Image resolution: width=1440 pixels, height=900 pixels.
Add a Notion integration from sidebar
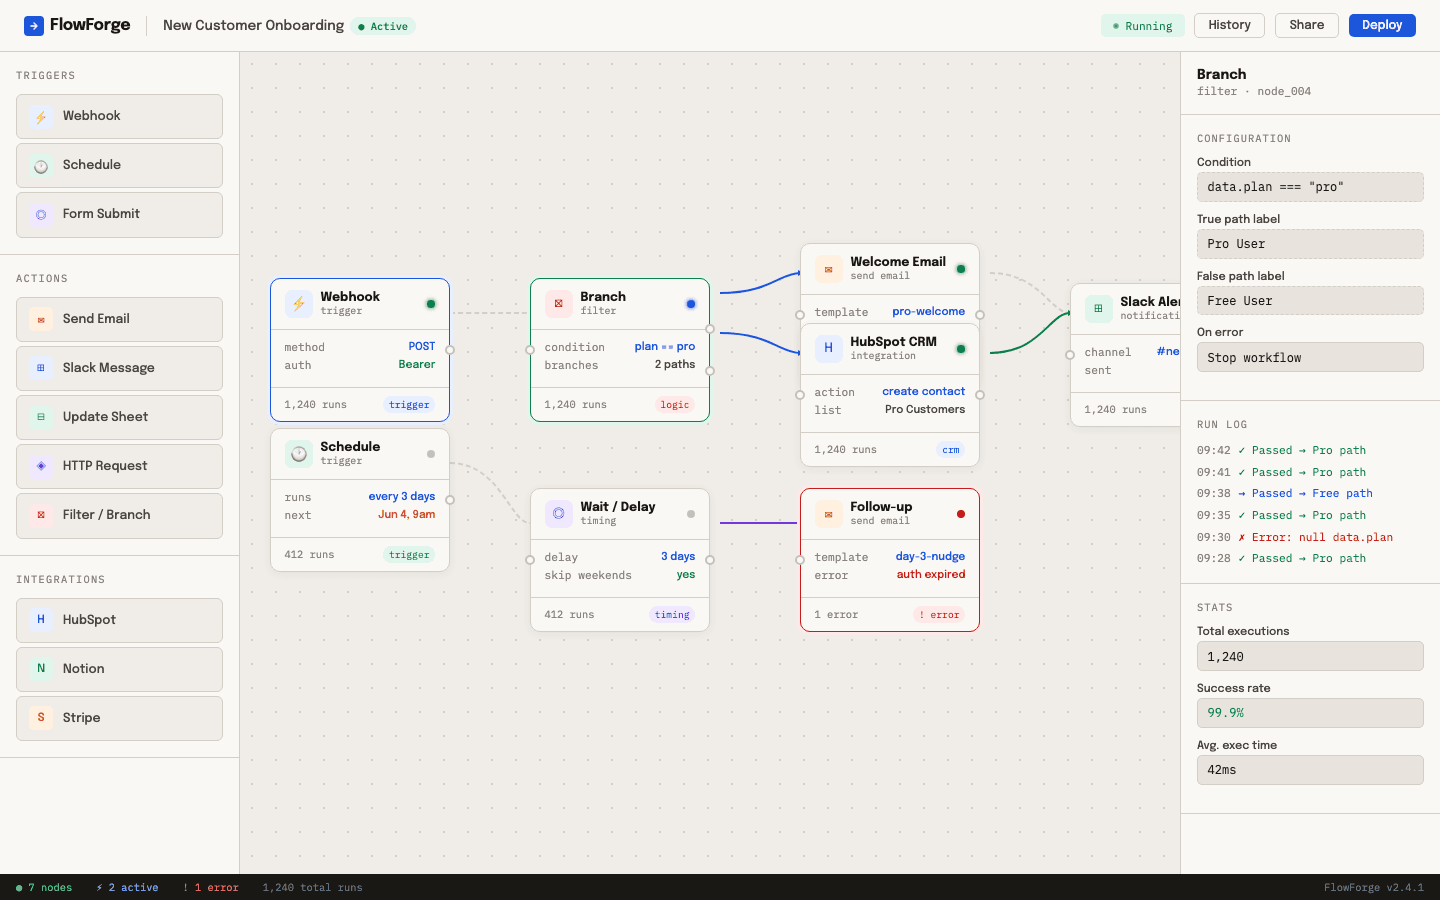[x=119, y=670]
